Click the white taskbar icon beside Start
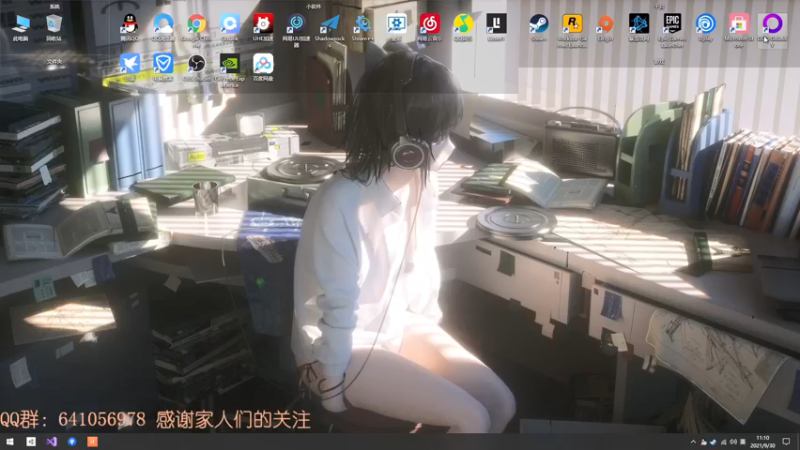The width and height of the screenshot is (800, 450). pos(31,442)
